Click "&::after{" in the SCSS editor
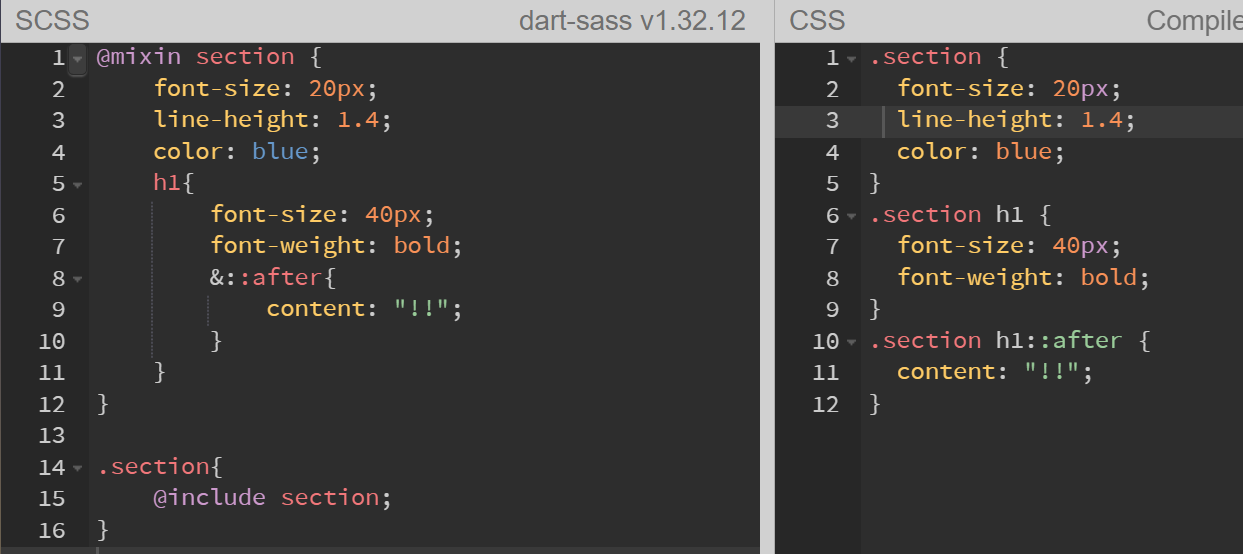This screenshot has height=554, width=1243. click(272, 278)
